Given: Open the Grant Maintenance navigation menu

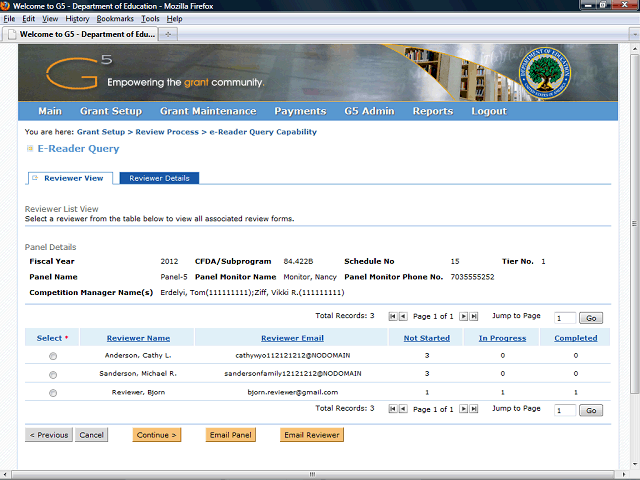Looking at the screenshot, I should point(208,111).
